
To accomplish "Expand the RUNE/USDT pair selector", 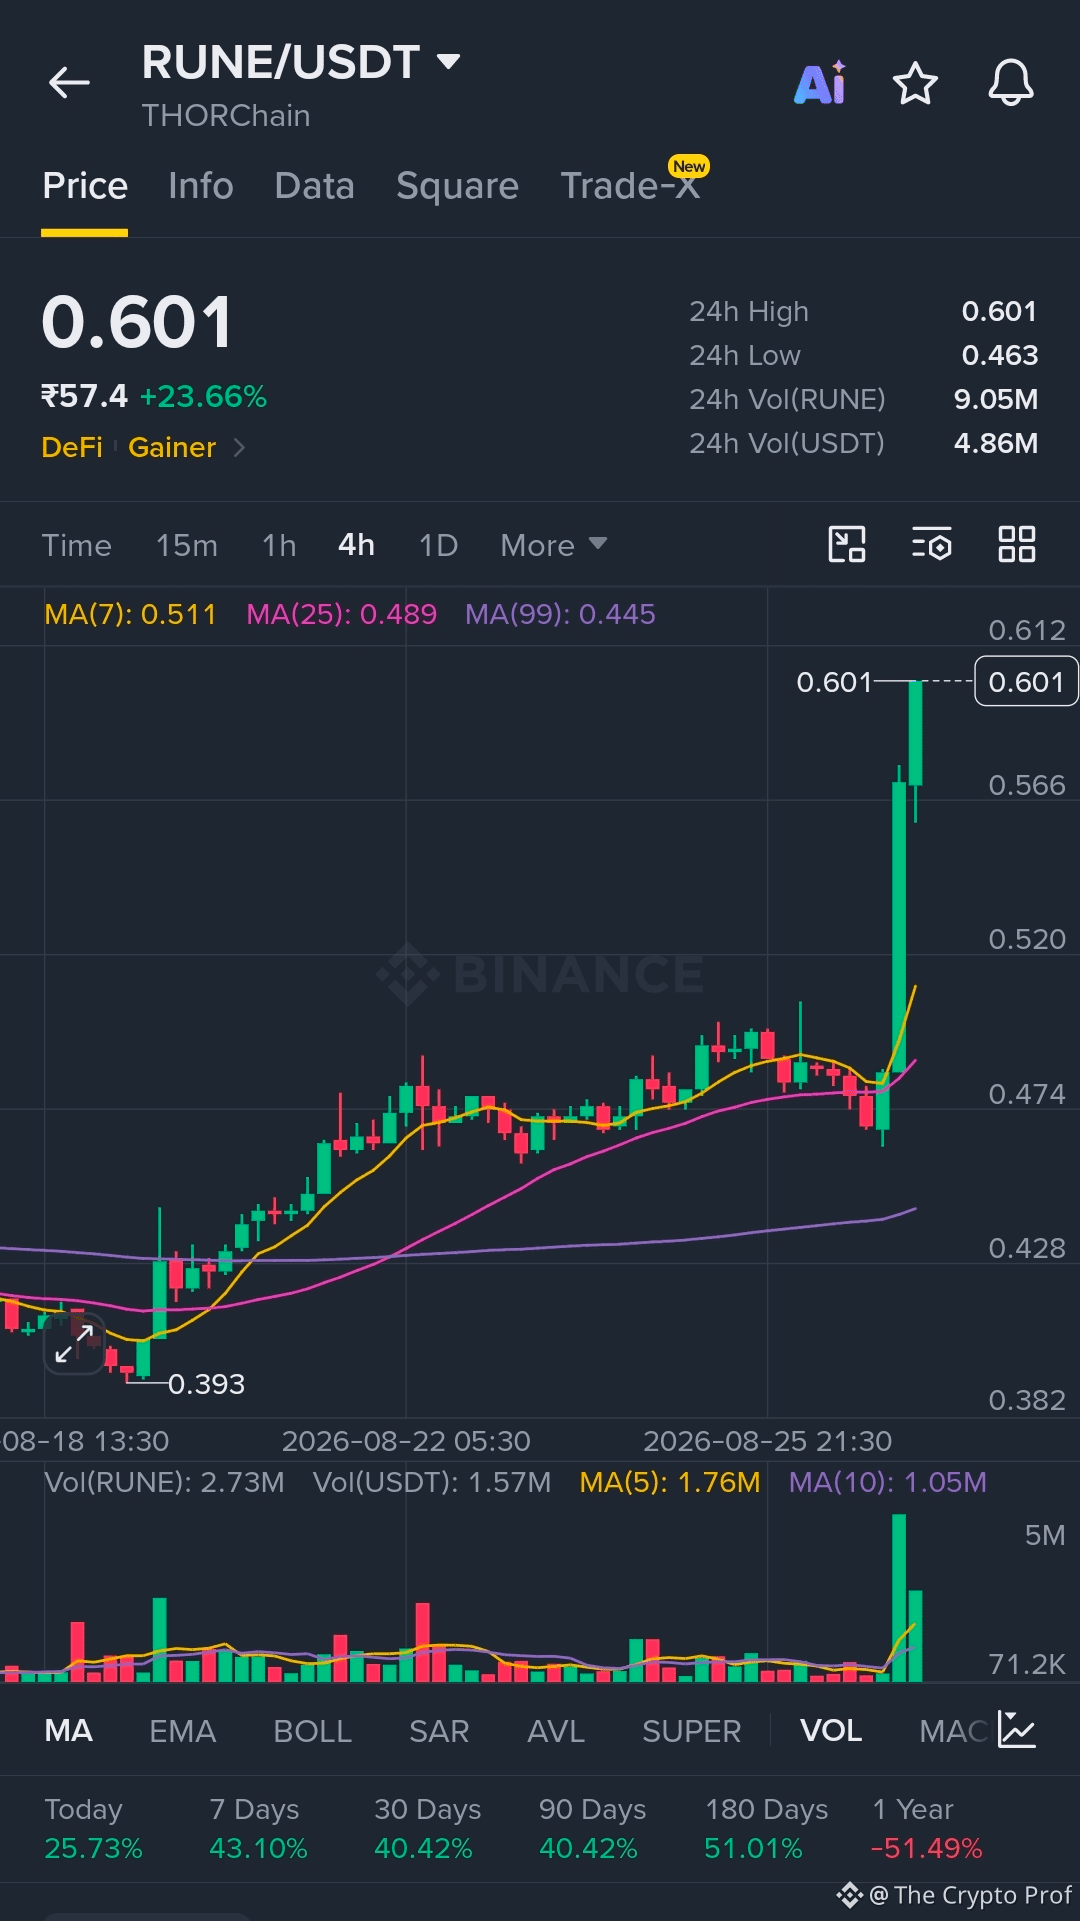I will (449, 62).
